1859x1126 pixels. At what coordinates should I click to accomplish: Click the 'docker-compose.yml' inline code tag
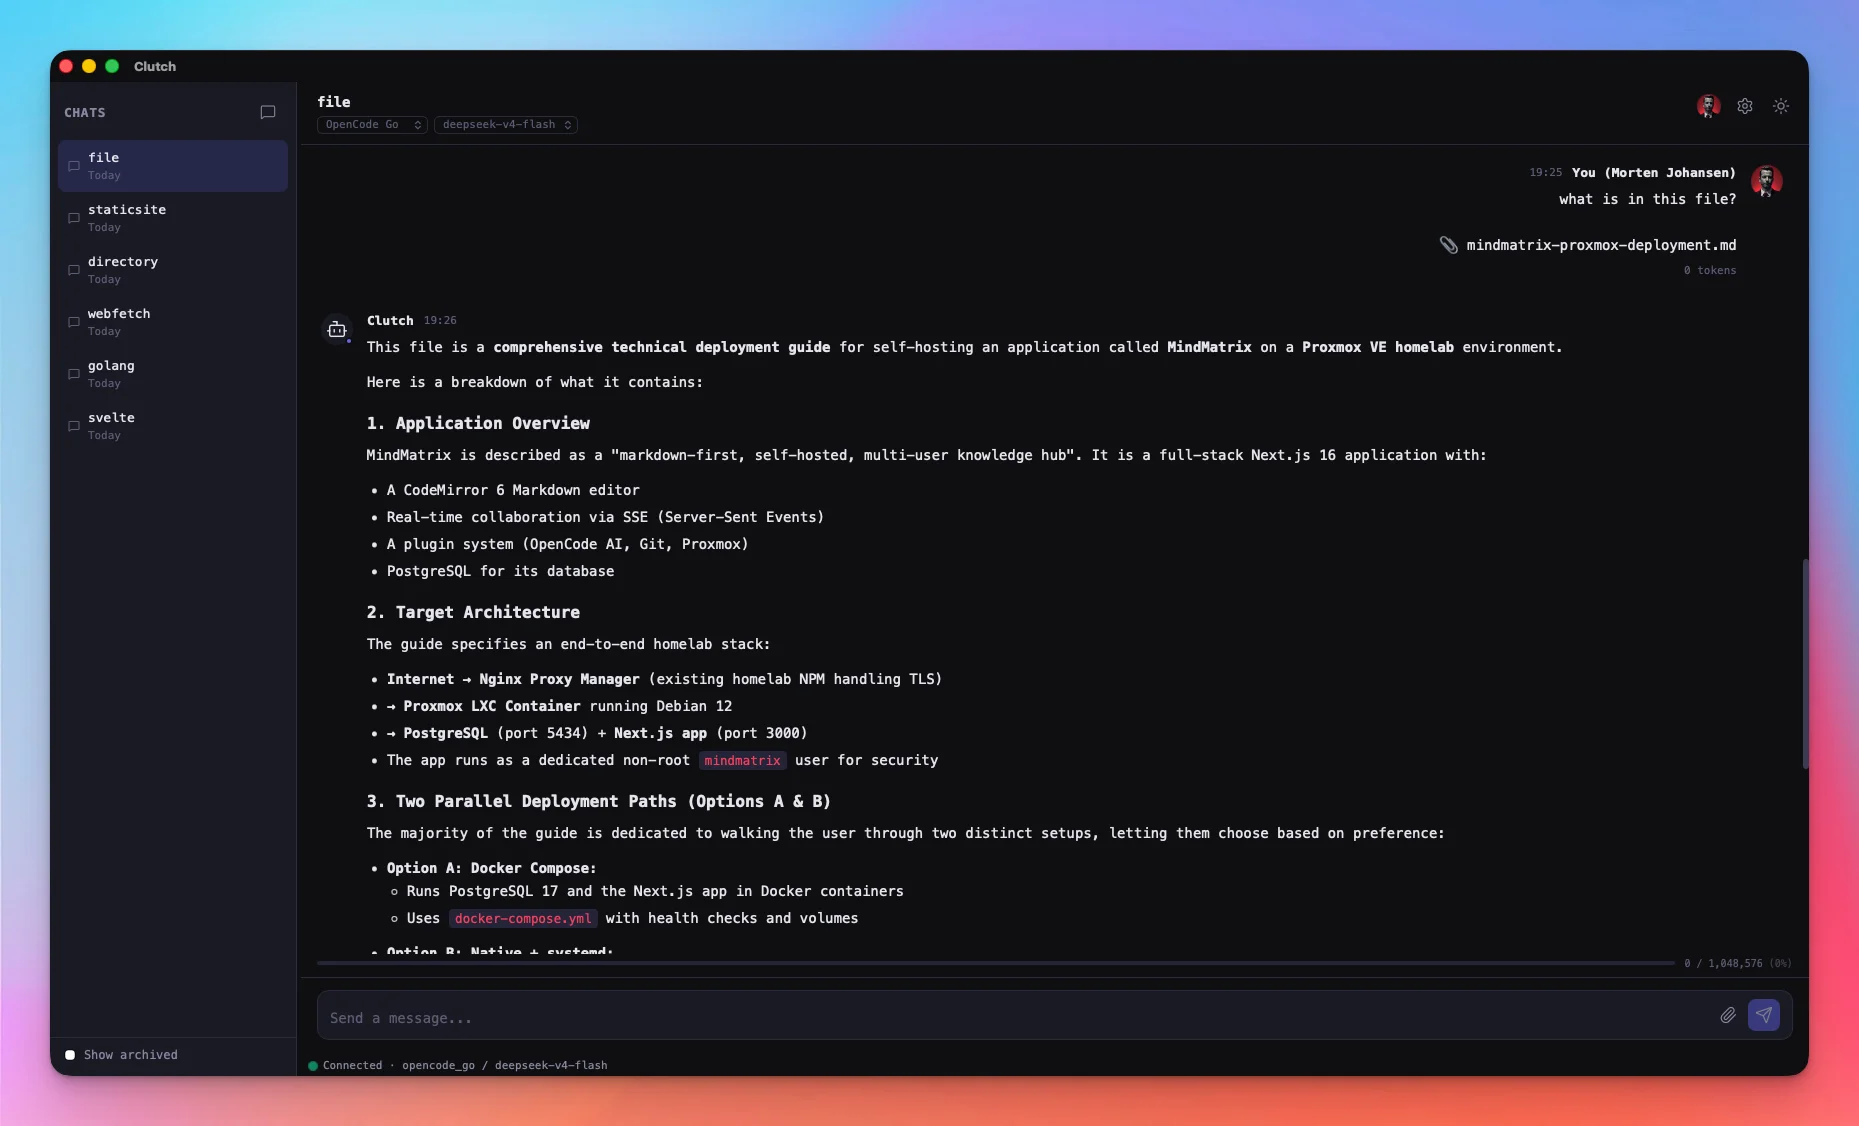[523, 919]
